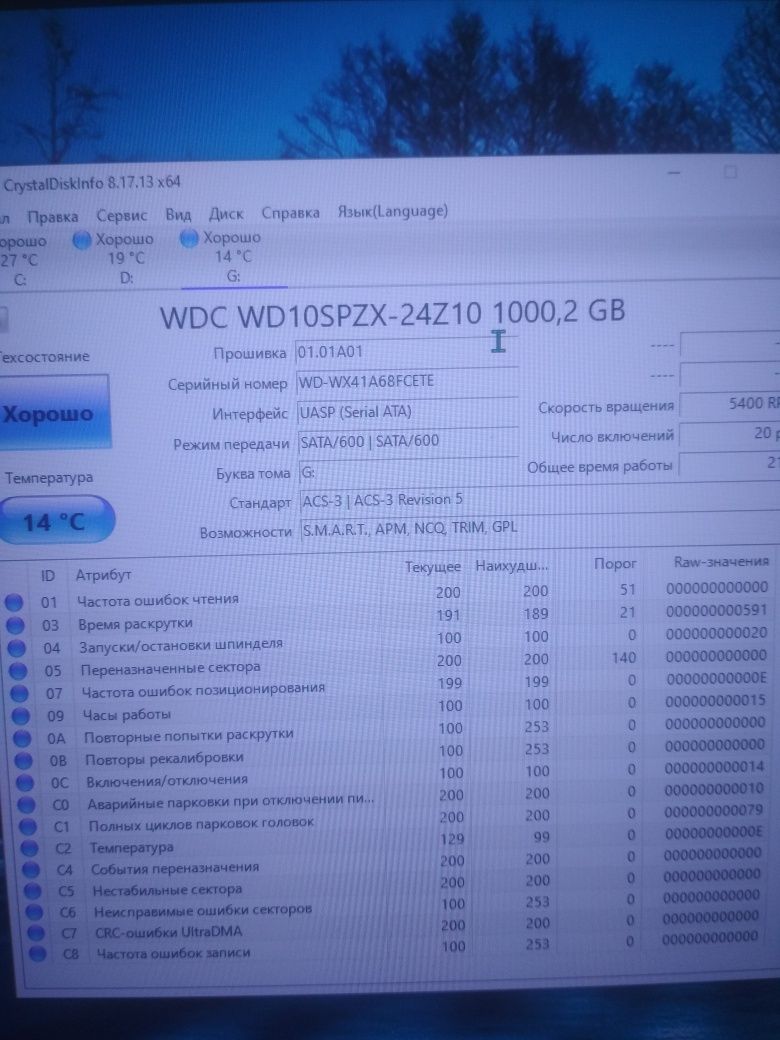Minimize the CrystalDiskInfo window
This screenshot has width=780, height=1040.
pyautogui.click(x=675, y=174)
